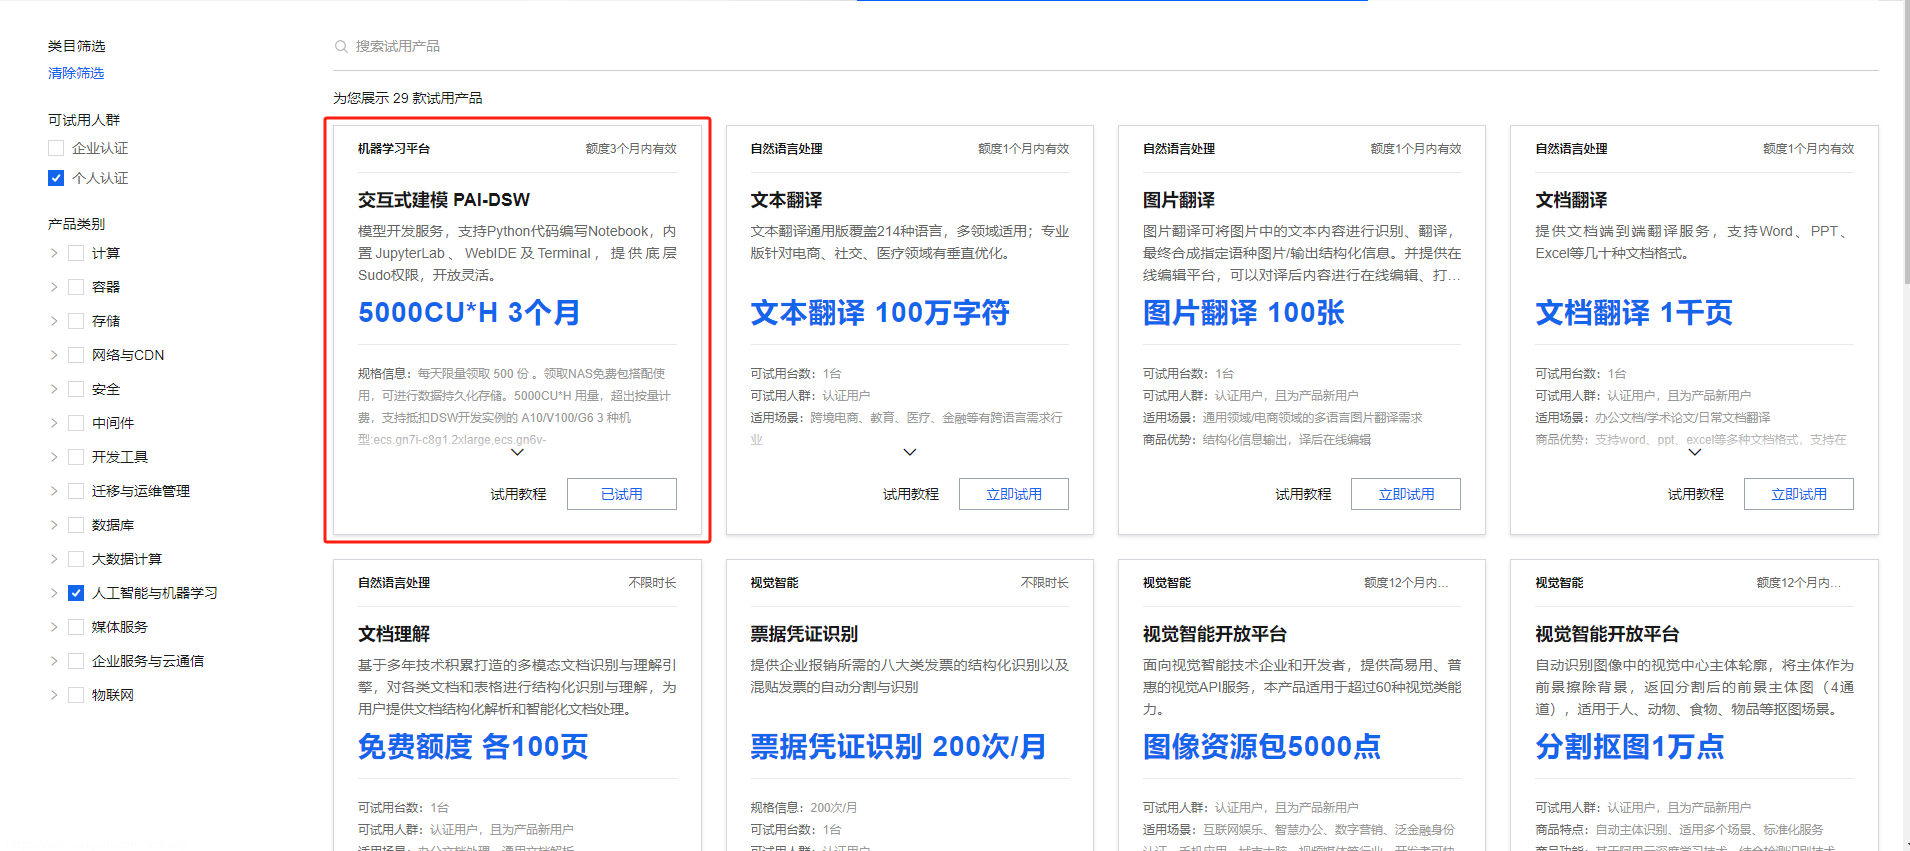Open 试用教程 for 文档翻译
Image resolution: width=1910 pixels, height=851 pixels.
[1696, 494]
